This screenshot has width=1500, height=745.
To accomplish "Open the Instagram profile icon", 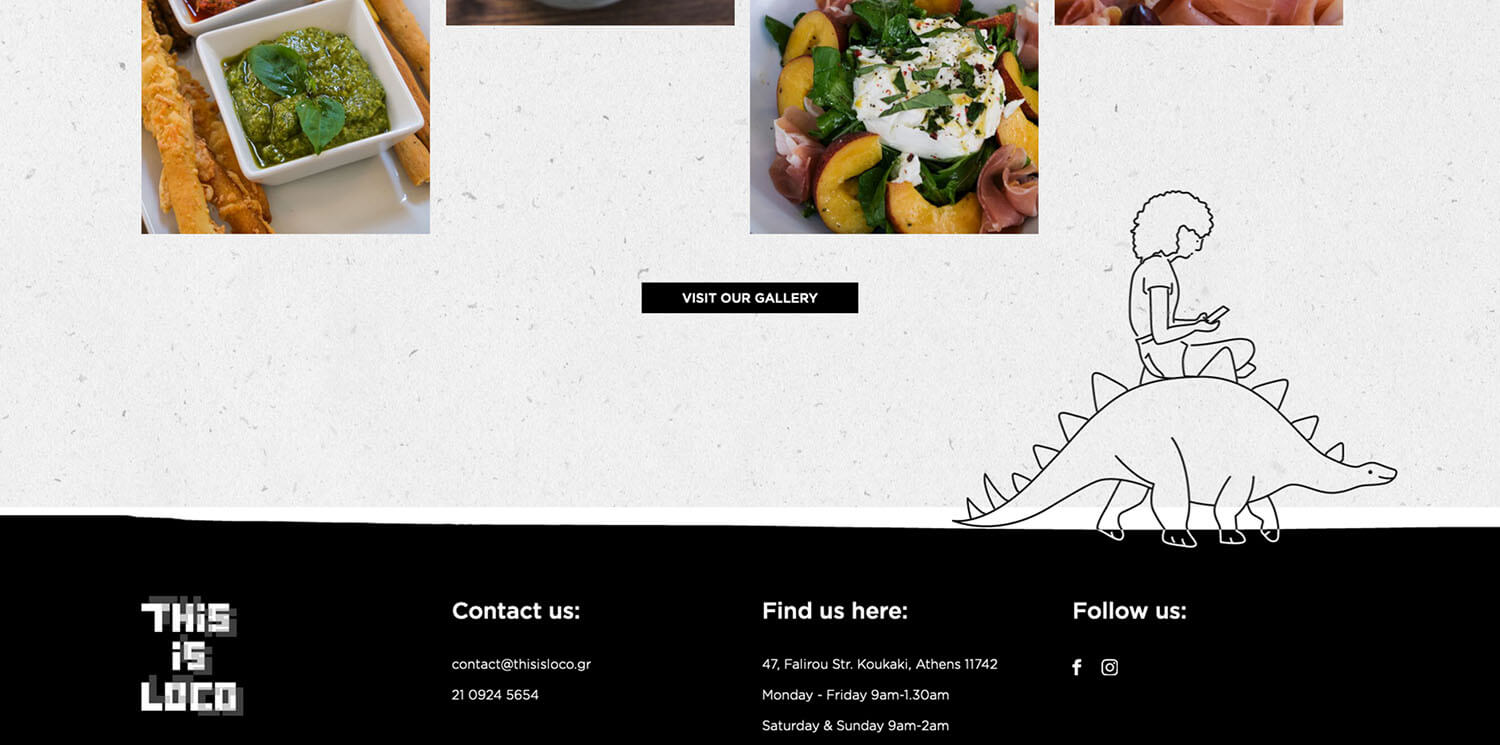I will click(1109, 667).
